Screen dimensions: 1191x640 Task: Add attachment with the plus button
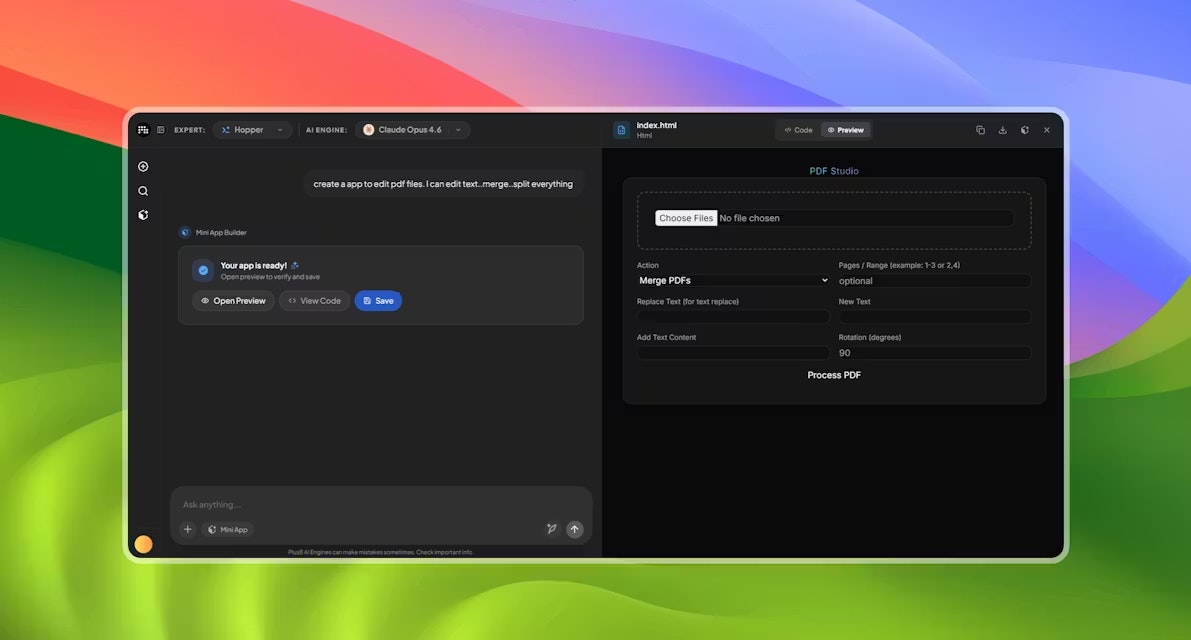coord(188,529)
